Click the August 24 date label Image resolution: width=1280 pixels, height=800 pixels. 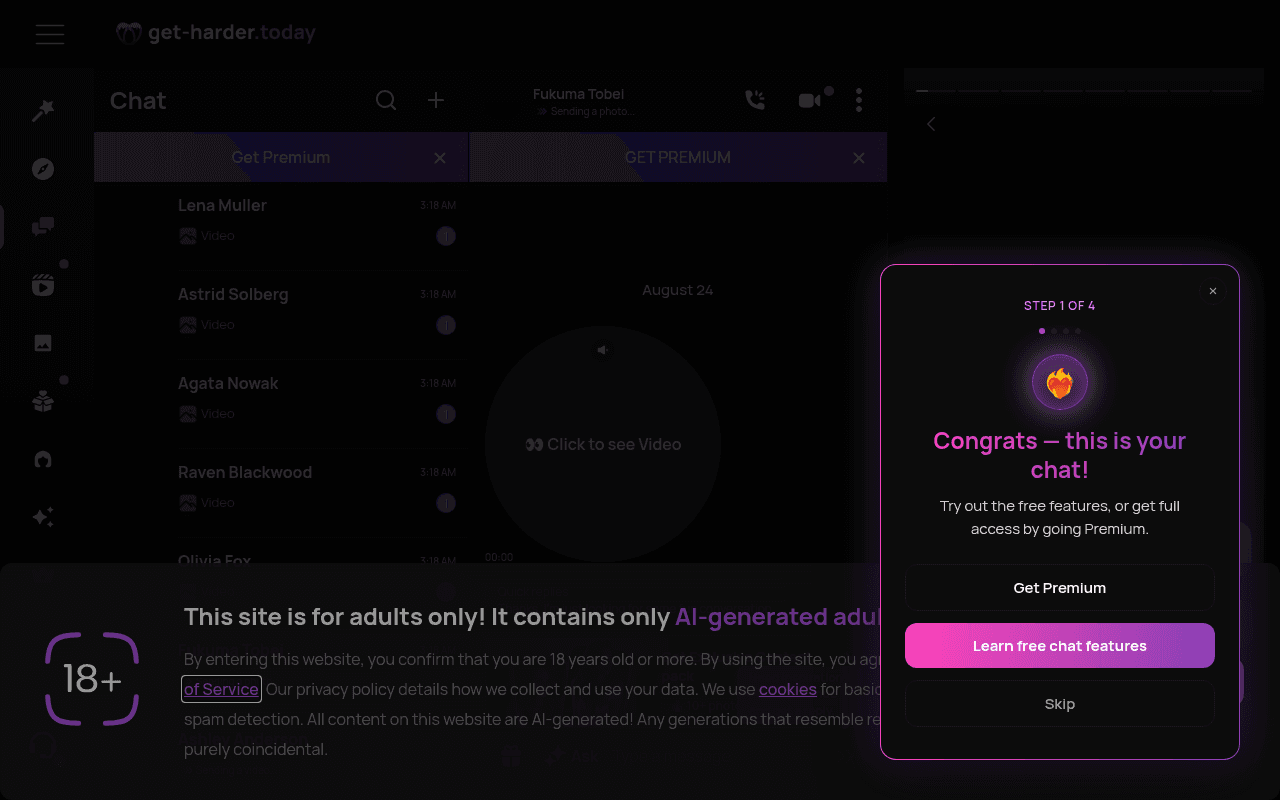(678, 290)
